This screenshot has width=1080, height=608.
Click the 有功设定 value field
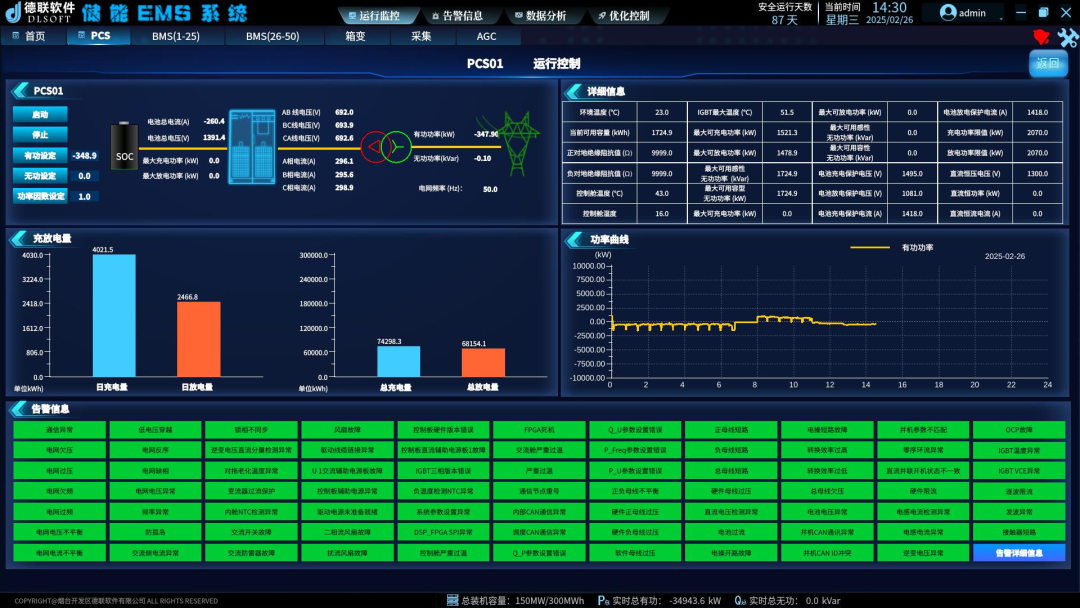tap(85, 155)
